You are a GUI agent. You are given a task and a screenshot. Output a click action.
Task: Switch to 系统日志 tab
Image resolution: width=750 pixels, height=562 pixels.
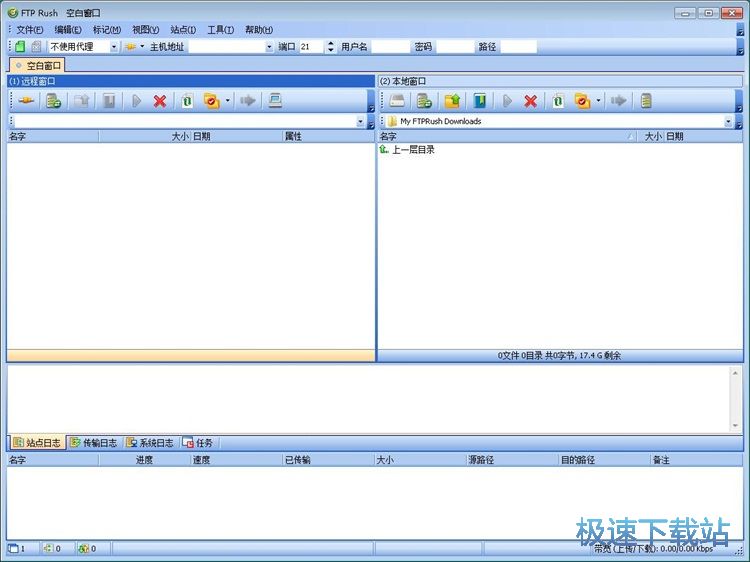[x=150, y=443]
